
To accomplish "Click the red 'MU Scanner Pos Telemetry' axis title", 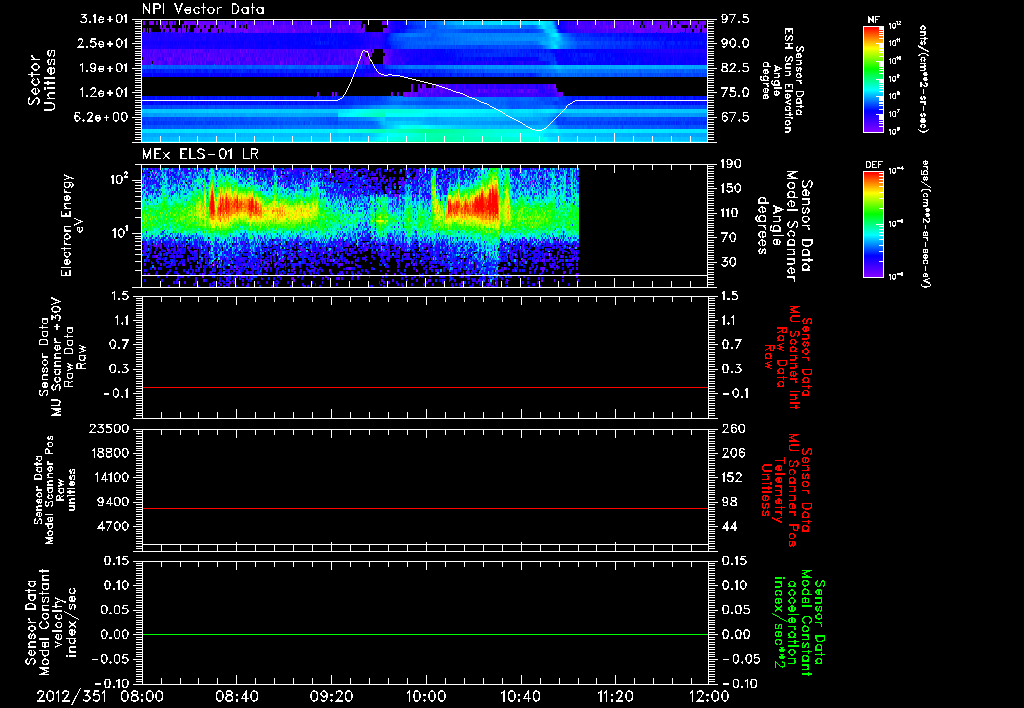I will coord(786,490).
